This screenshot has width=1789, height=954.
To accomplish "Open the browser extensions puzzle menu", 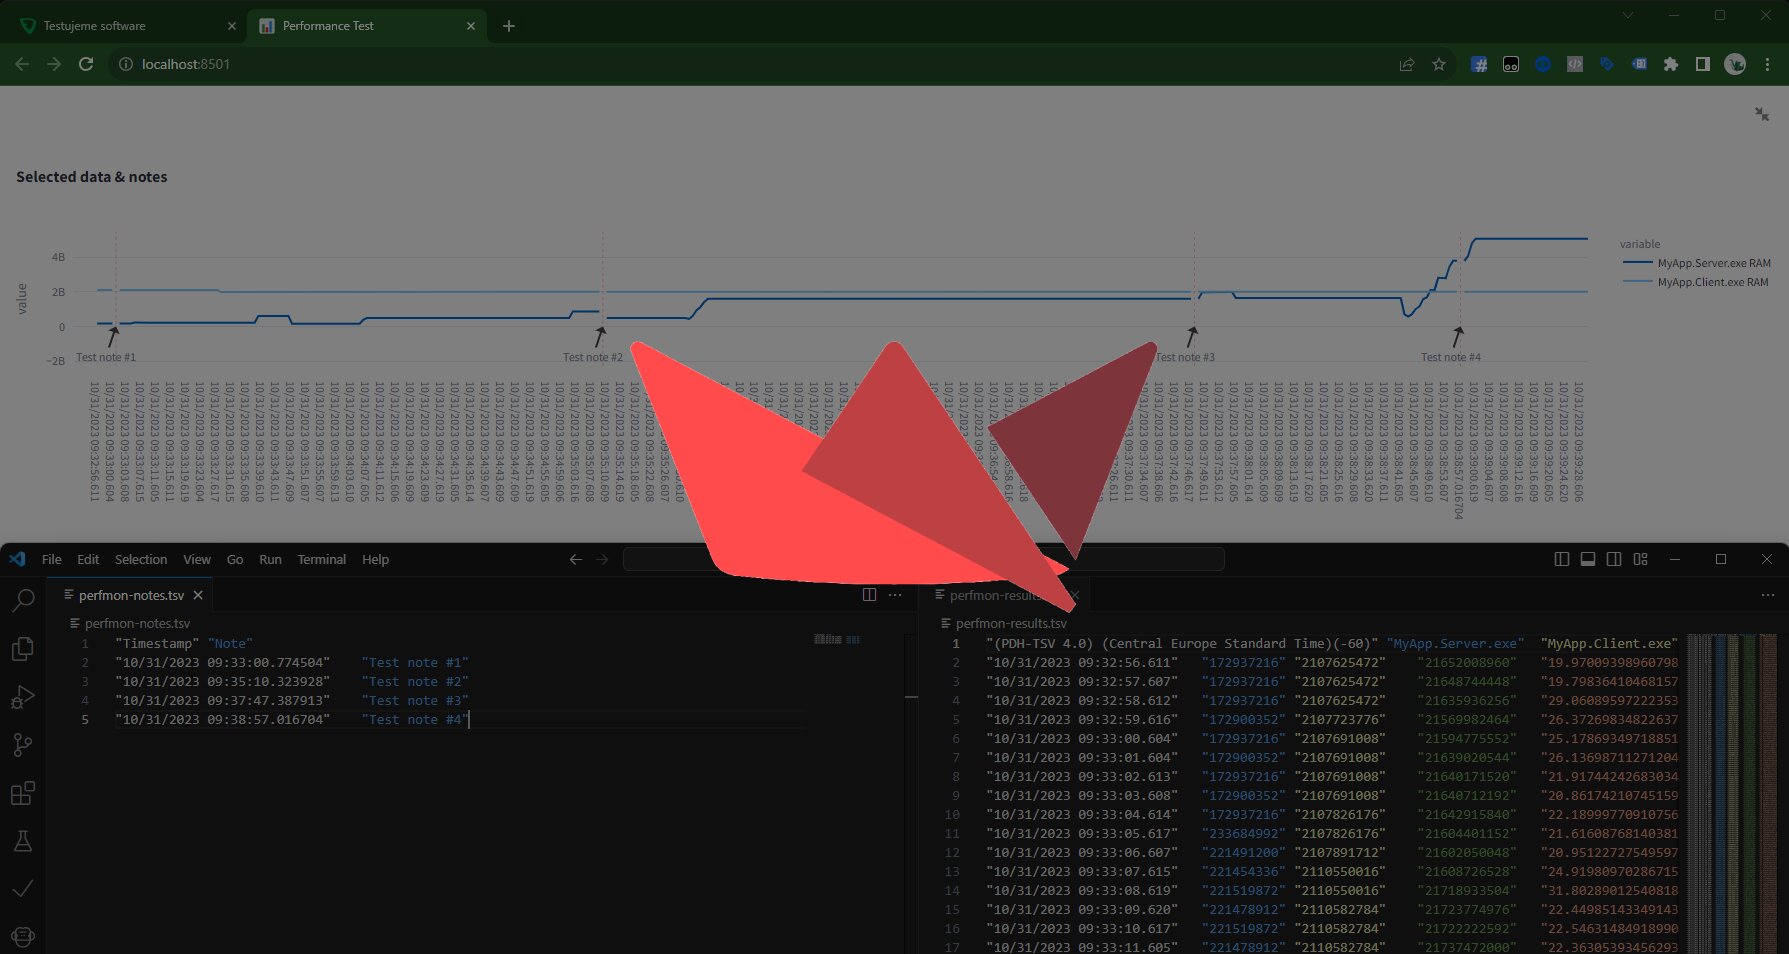I will [x=1671, y=64].
